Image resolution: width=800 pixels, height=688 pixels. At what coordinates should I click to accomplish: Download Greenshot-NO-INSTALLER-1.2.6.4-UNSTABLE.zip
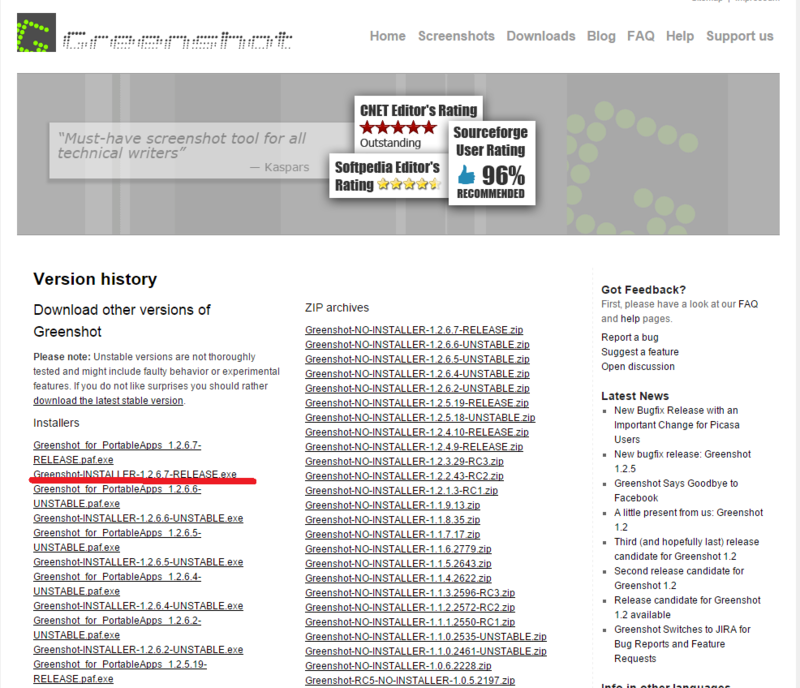(417, 374)
